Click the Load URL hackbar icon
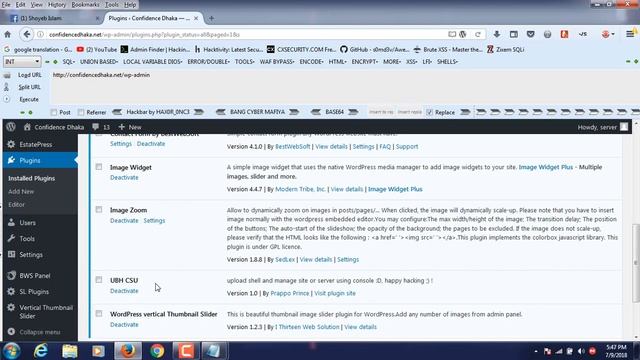 pyautogui.click(x=7, y=75)
